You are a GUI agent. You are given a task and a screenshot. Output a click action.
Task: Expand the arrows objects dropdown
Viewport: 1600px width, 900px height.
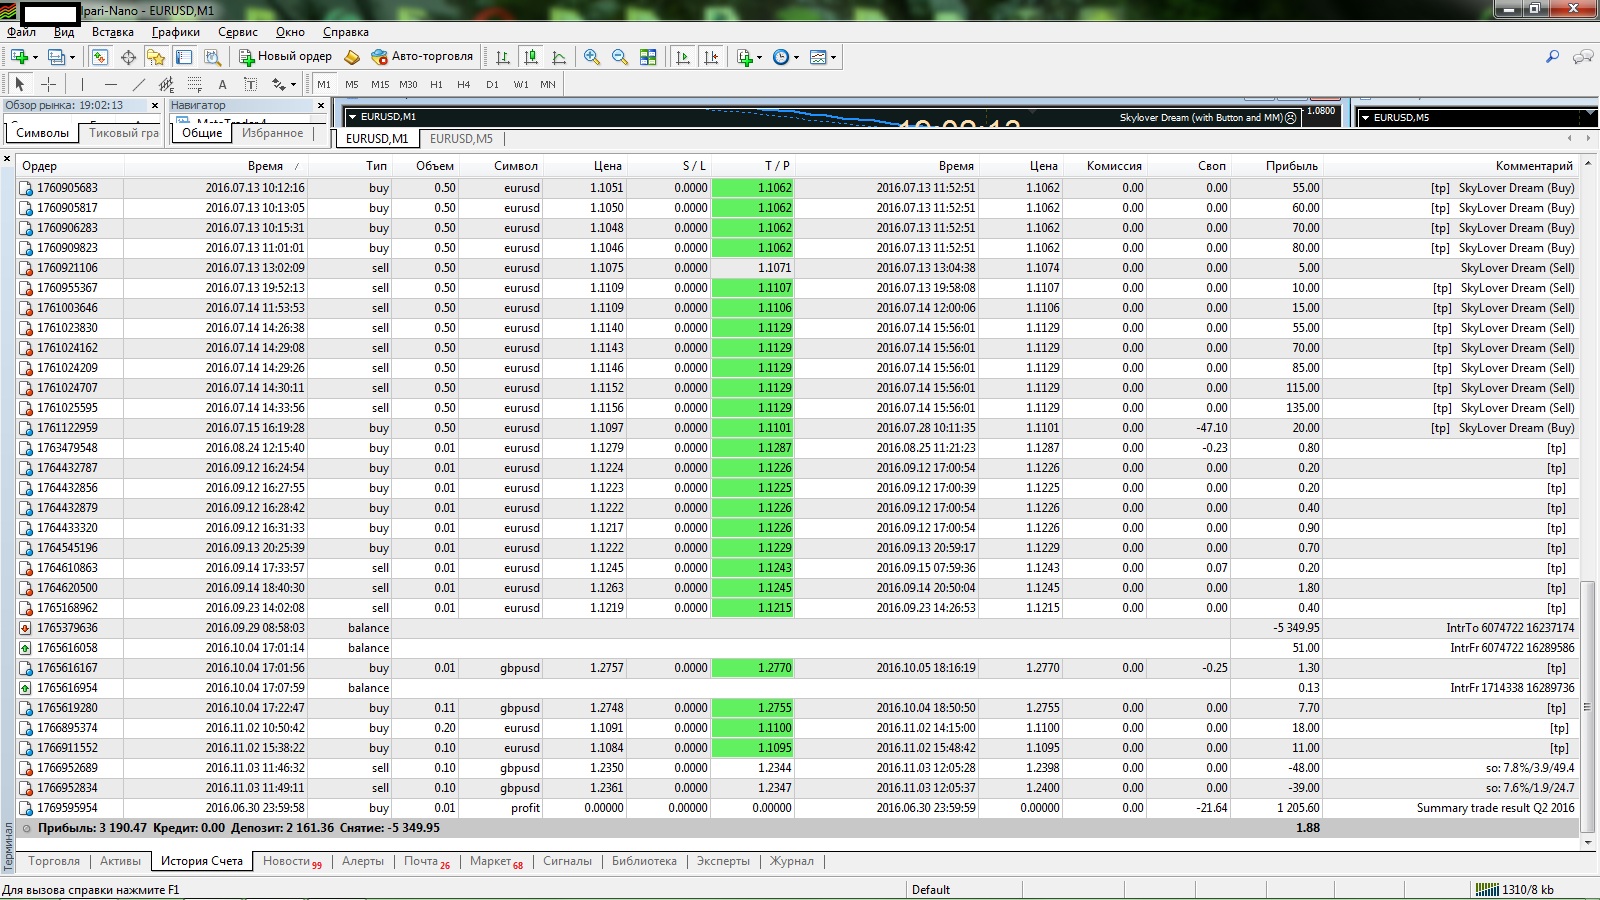[293, 84]
